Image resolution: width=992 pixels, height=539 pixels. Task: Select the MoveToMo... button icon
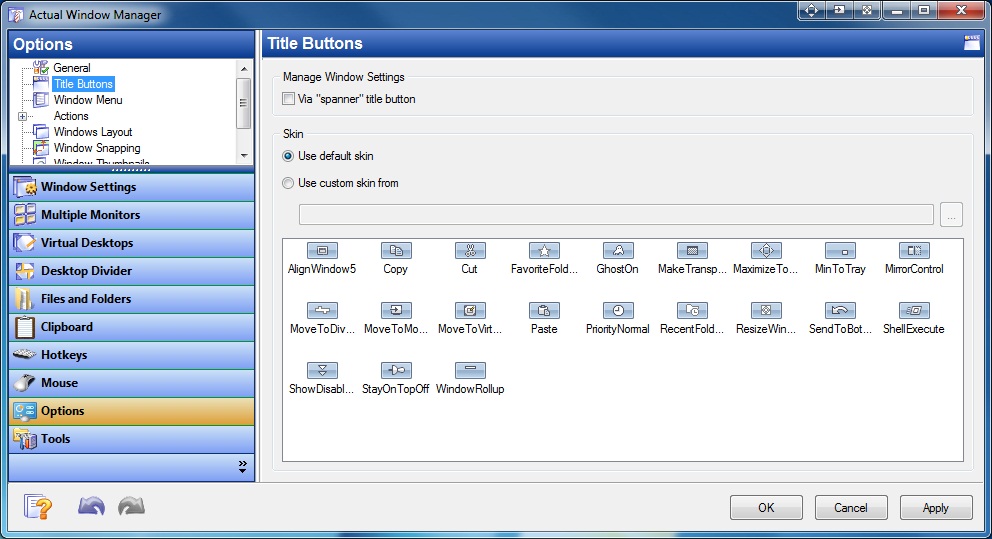tap(396, 311)
